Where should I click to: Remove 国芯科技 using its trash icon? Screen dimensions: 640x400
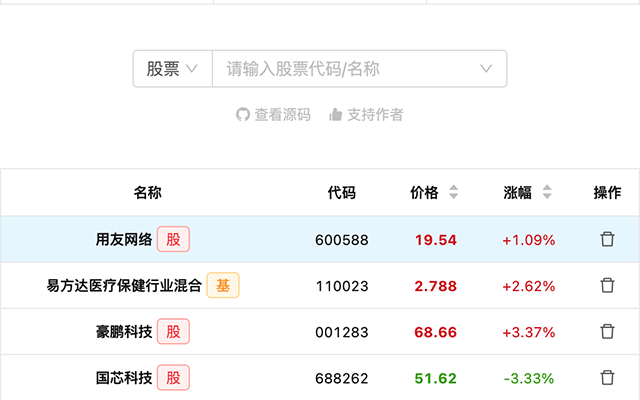(x=607, y=378)
